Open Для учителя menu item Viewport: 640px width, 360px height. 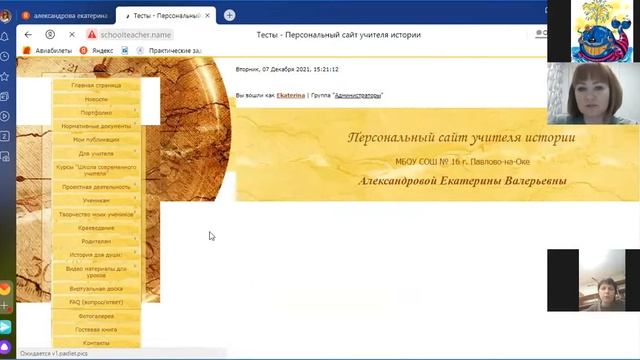click(x=96, y=153)
